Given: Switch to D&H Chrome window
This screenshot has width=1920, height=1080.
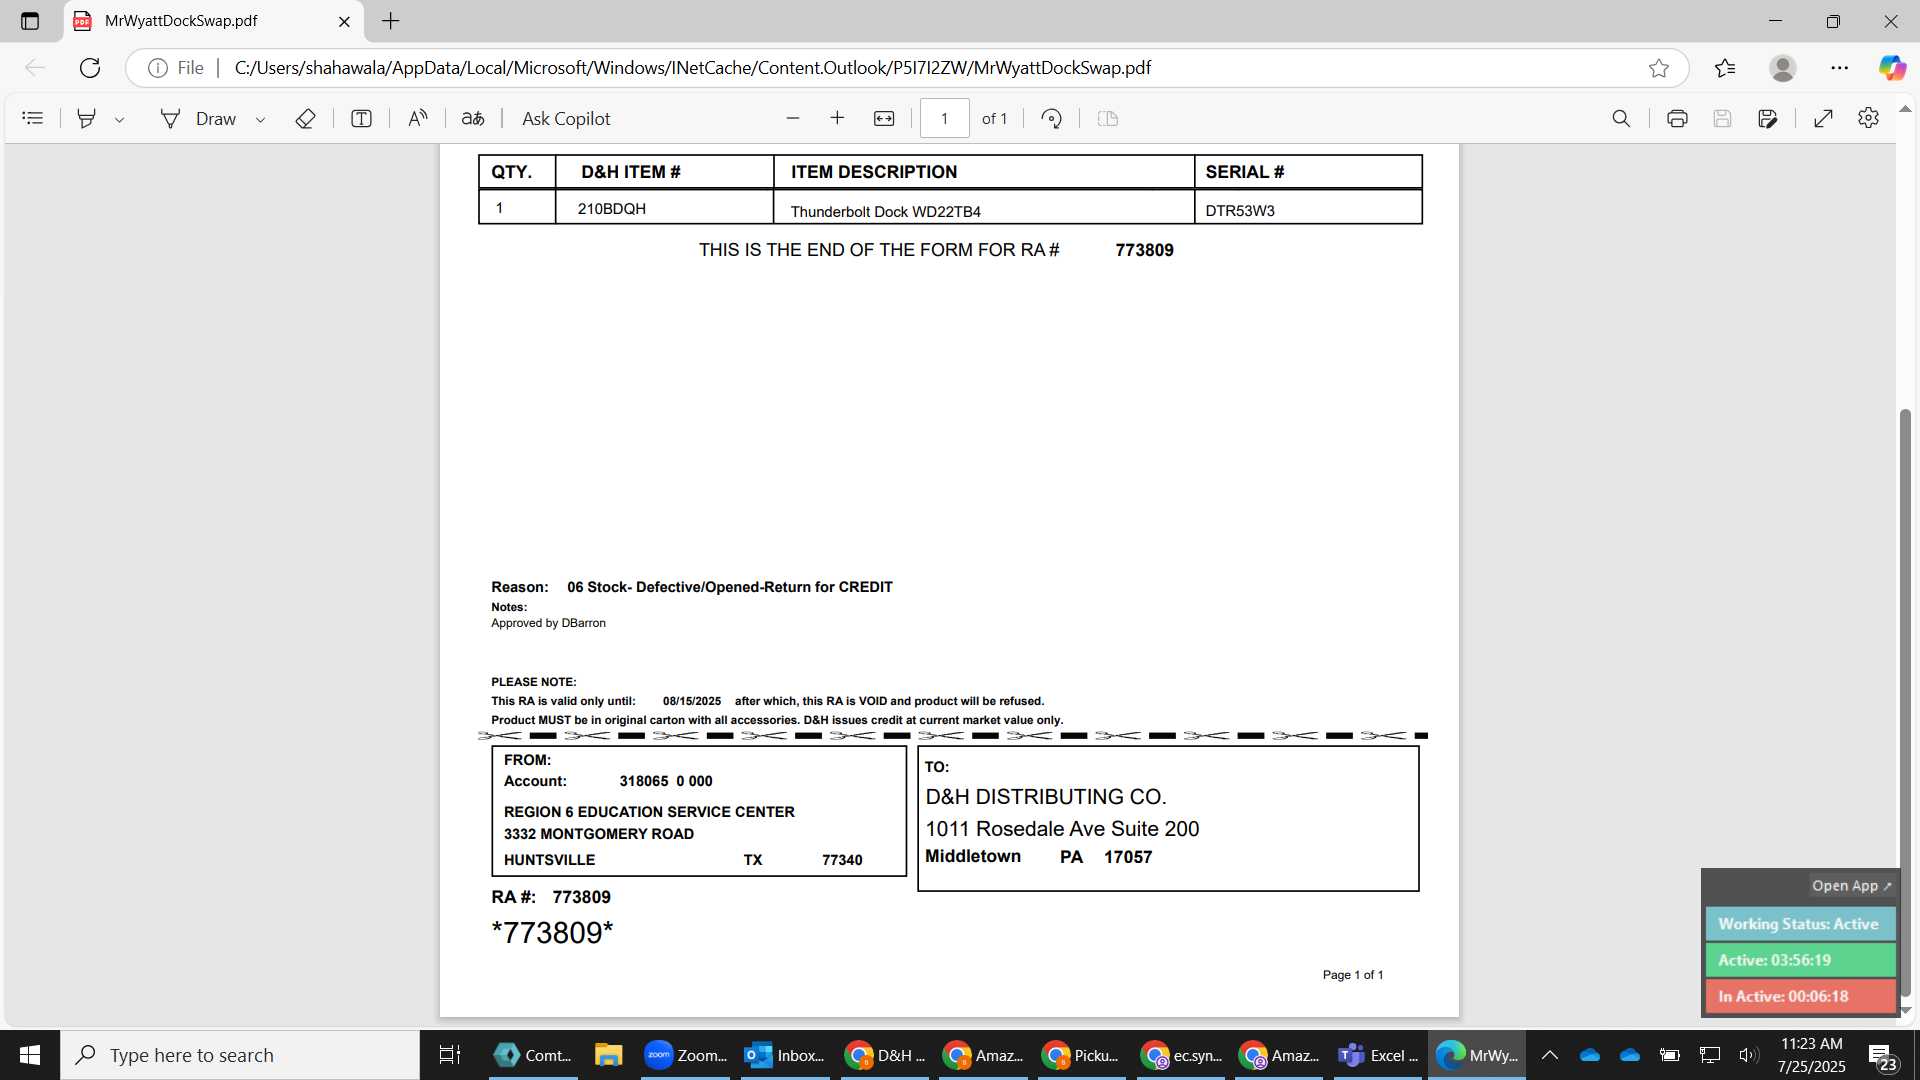Looking at the screenshot, I should coord(884,1055).
